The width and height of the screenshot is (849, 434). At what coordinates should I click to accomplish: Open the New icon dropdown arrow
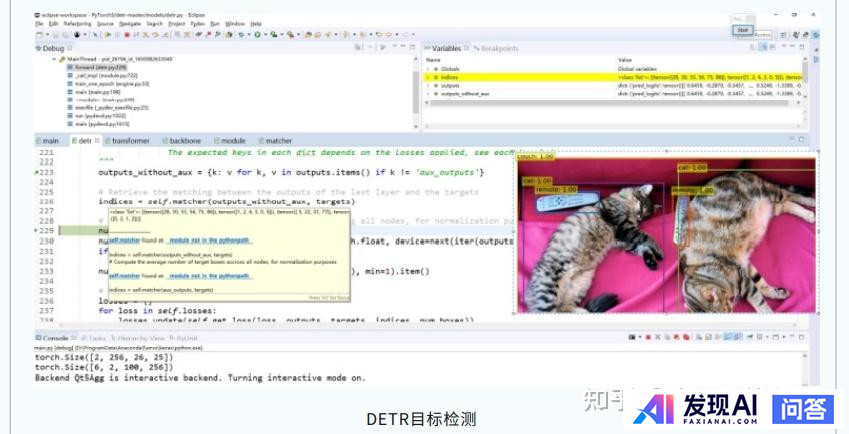(48, 35)
